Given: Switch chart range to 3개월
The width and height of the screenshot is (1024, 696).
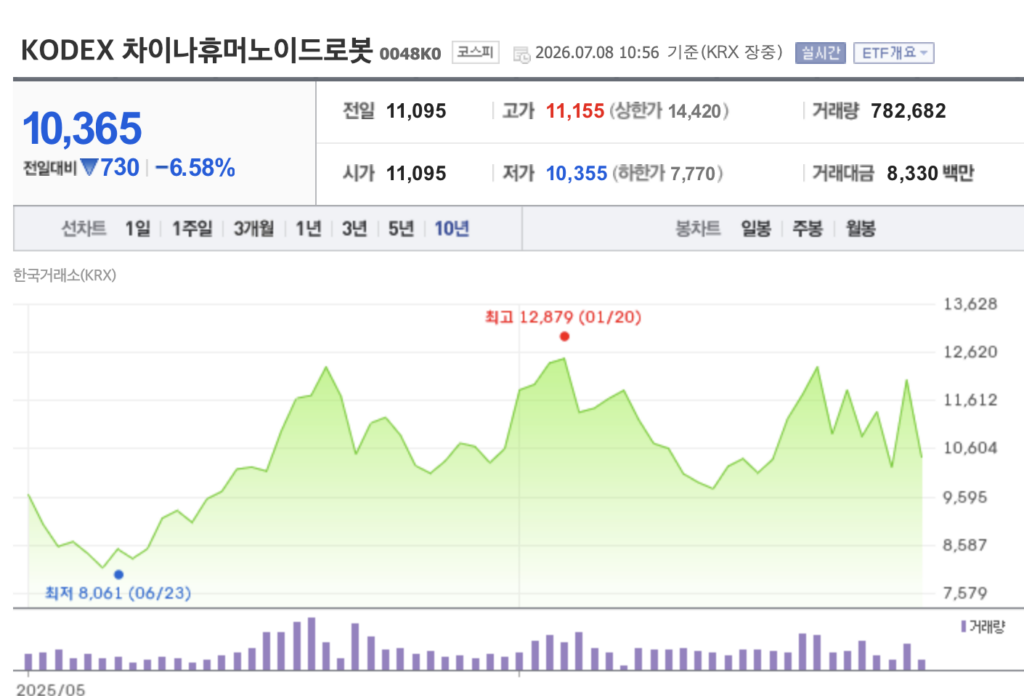Looking at the screenshot, I should 254,229.
